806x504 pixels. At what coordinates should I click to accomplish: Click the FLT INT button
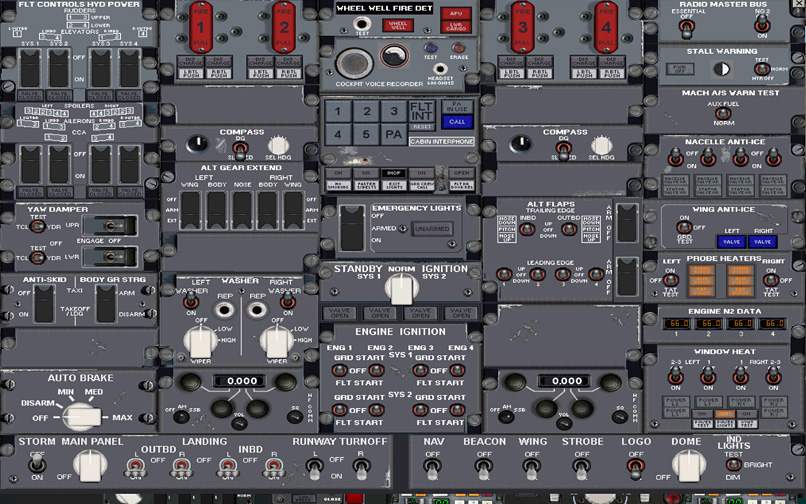[x=423, y=110]
